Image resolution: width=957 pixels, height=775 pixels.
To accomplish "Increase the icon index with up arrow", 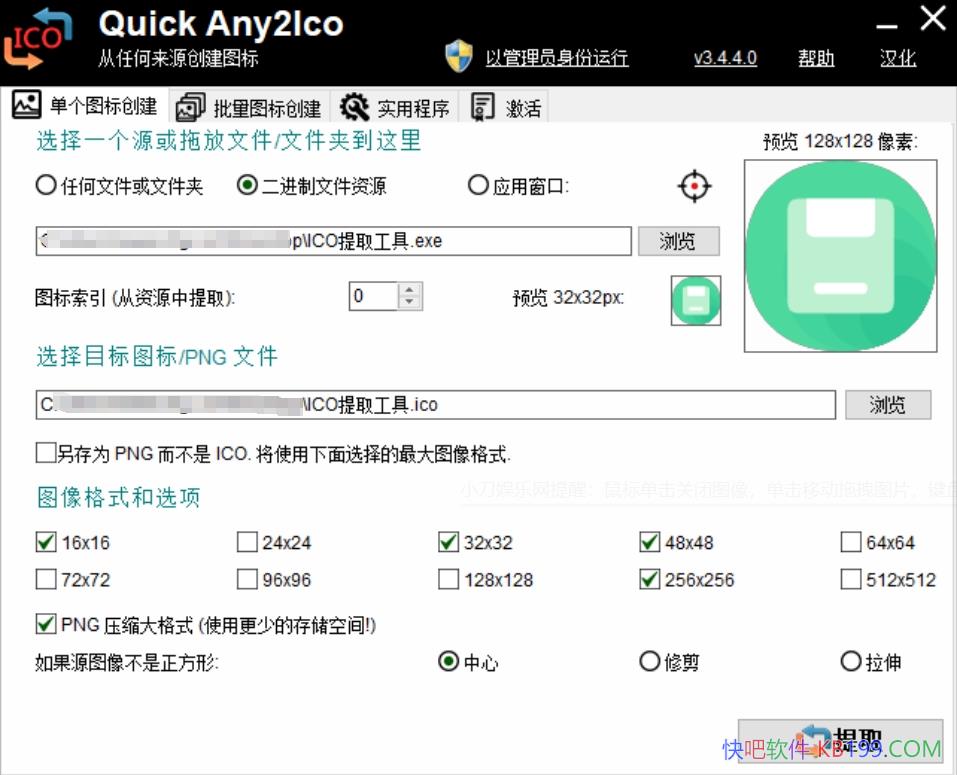I will point(410,290).
